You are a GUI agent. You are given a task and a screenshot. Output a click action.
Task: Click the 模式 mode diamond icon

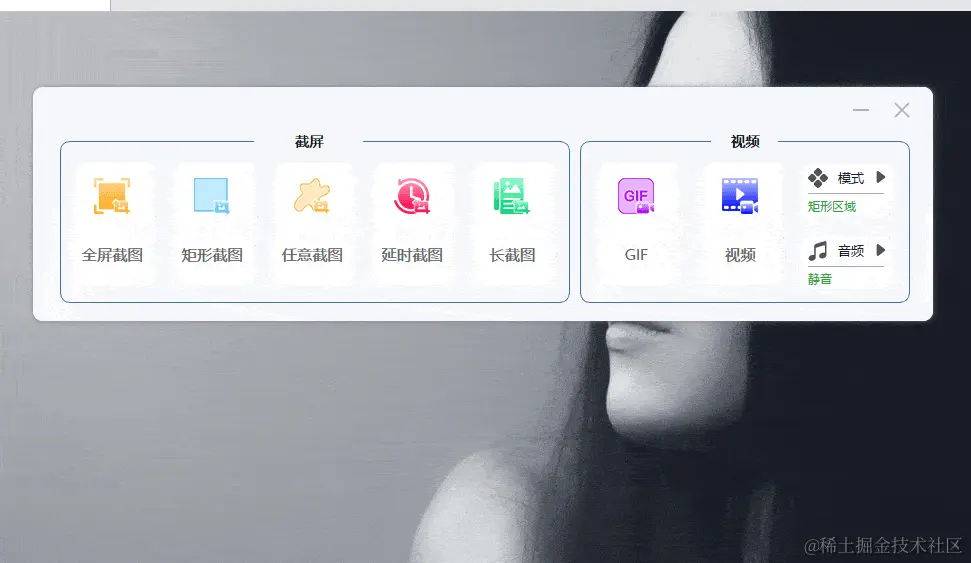817,178
